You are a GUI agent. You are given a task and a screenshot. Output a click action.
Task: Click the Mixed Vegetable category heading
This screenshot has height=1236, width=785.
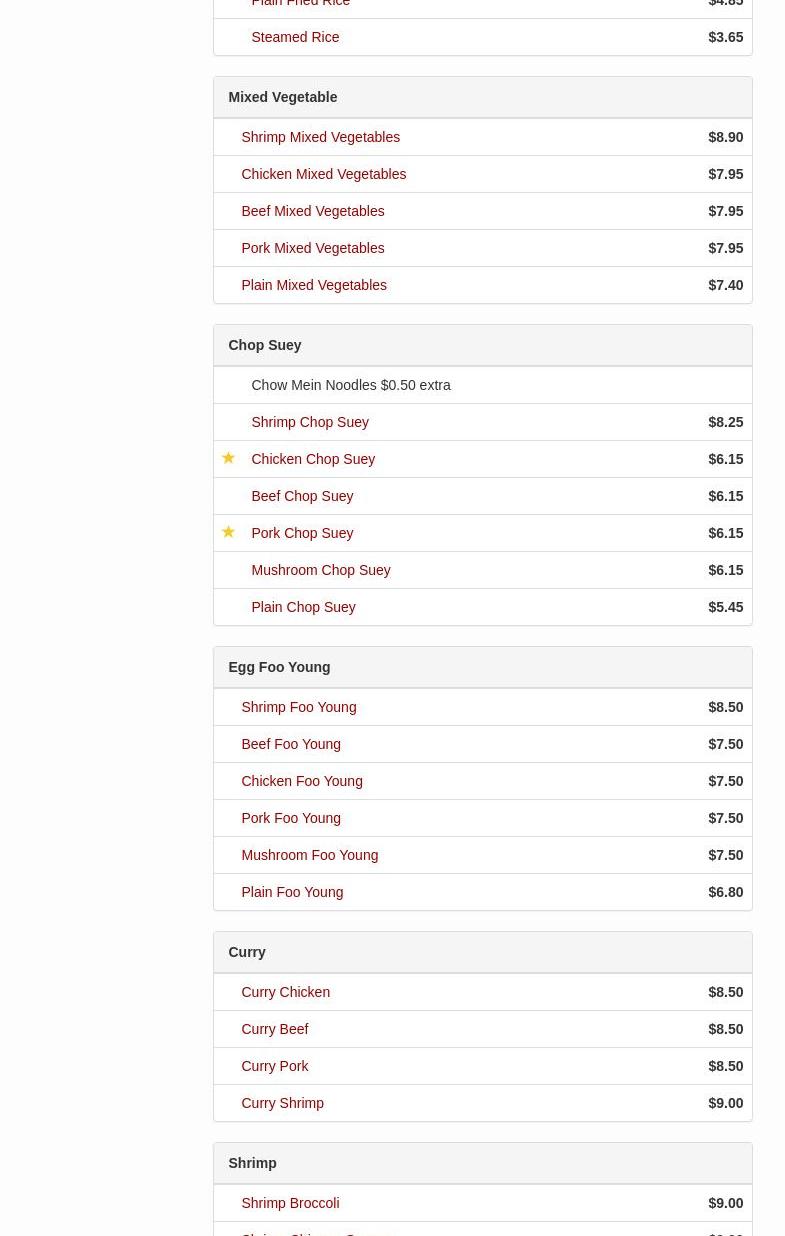tap(282, 97)
